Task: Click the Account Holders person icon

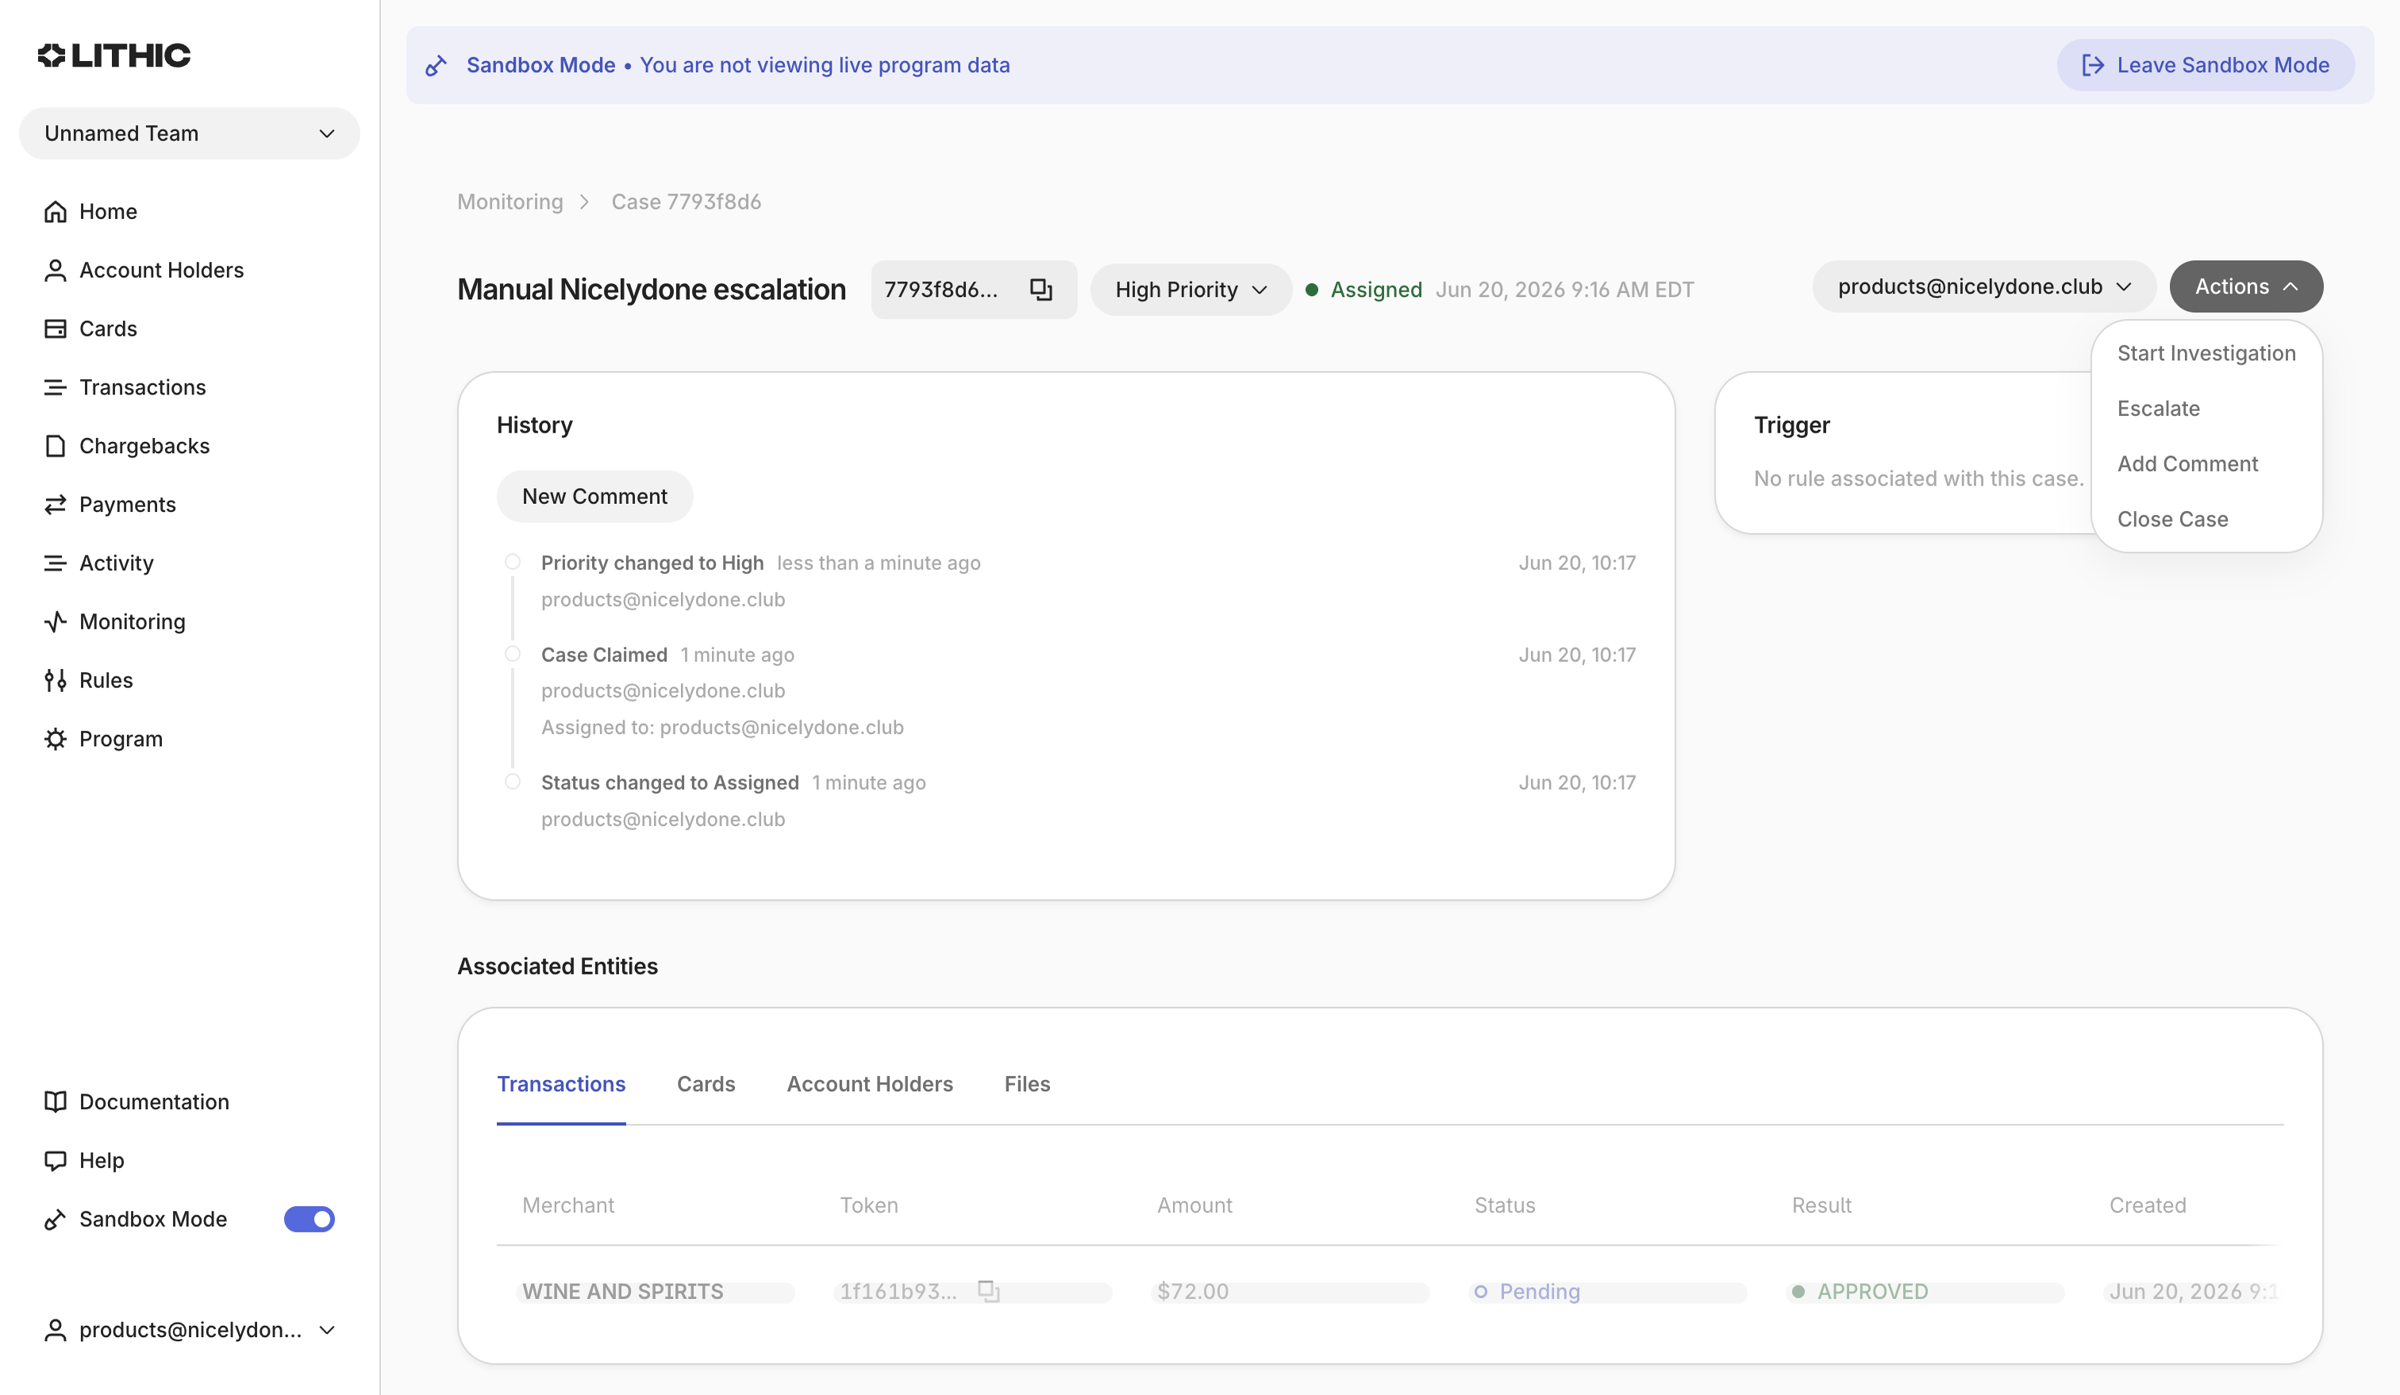Action: tap(55, 270)
